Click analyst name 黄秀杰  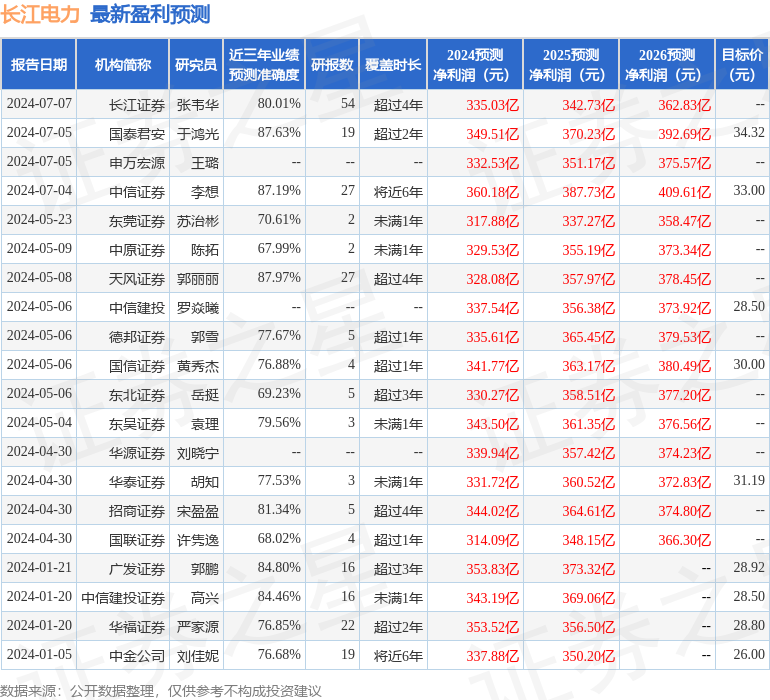point(198,365)
